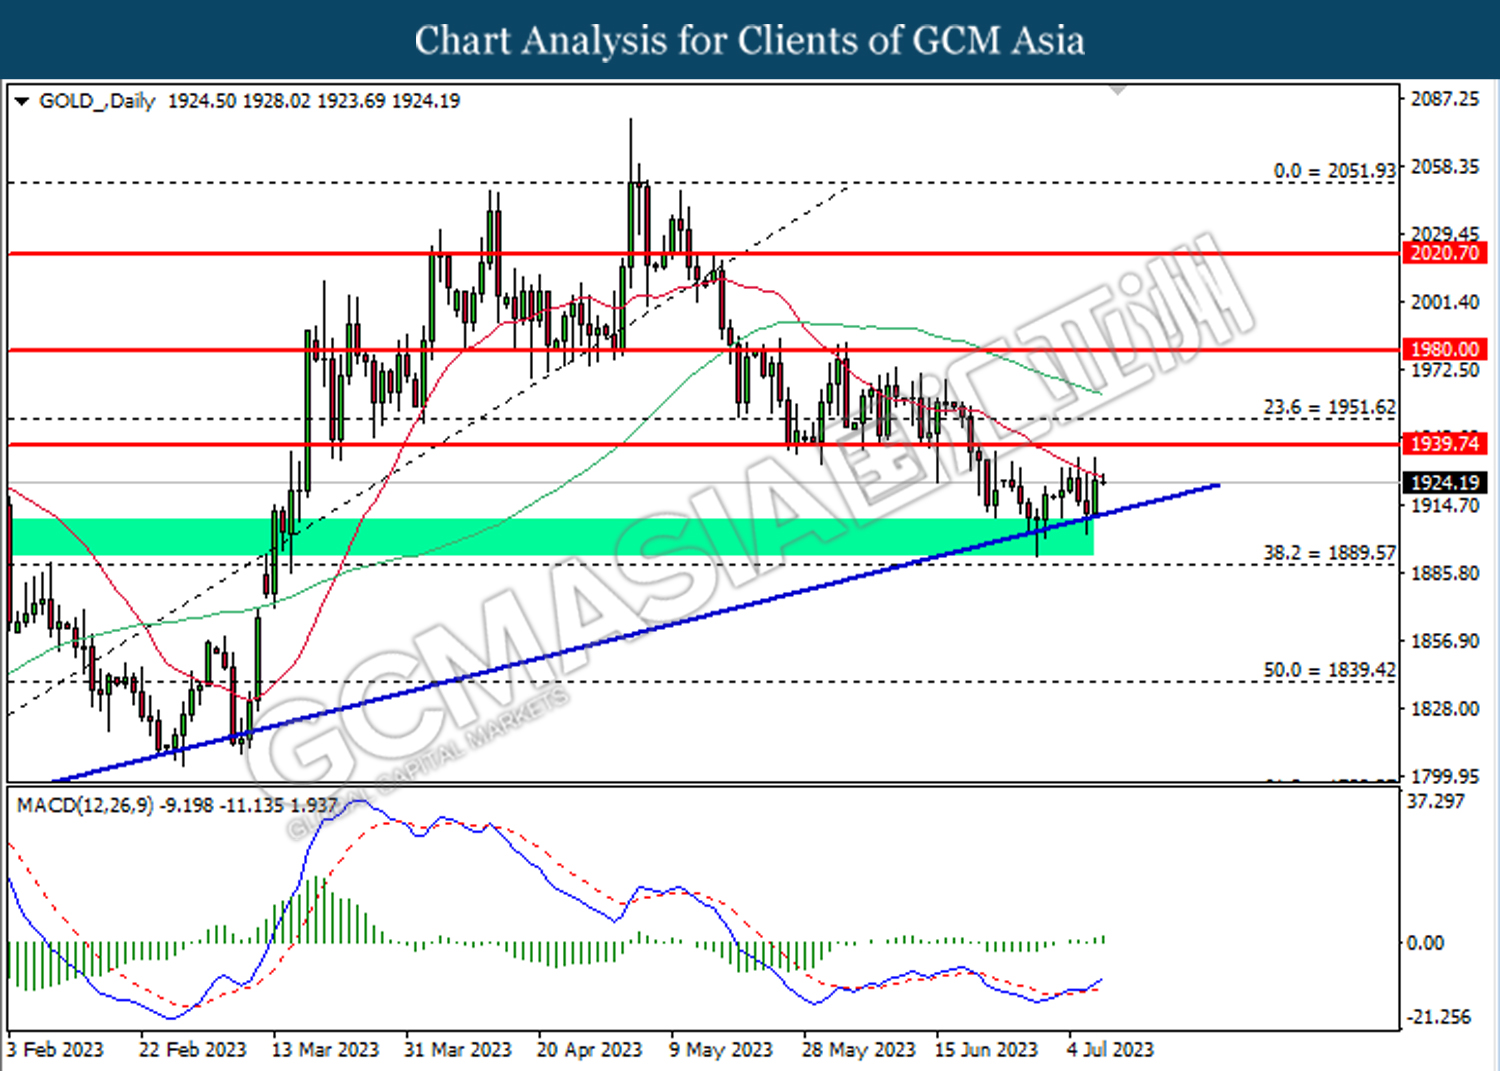The image size is (1500, 1071).
Task: Click the red 1980.00 price level tag
Action: (x=1444, y=349)
